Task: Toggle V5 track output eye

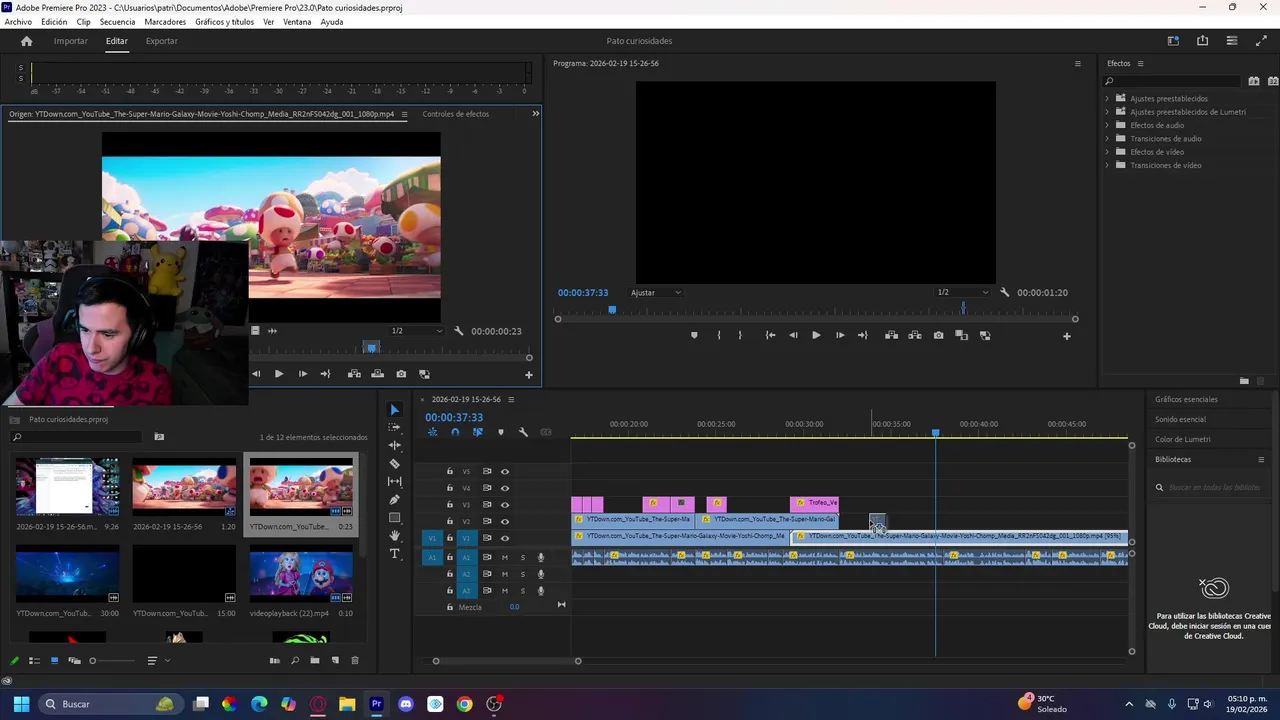Action: point(505,471)
